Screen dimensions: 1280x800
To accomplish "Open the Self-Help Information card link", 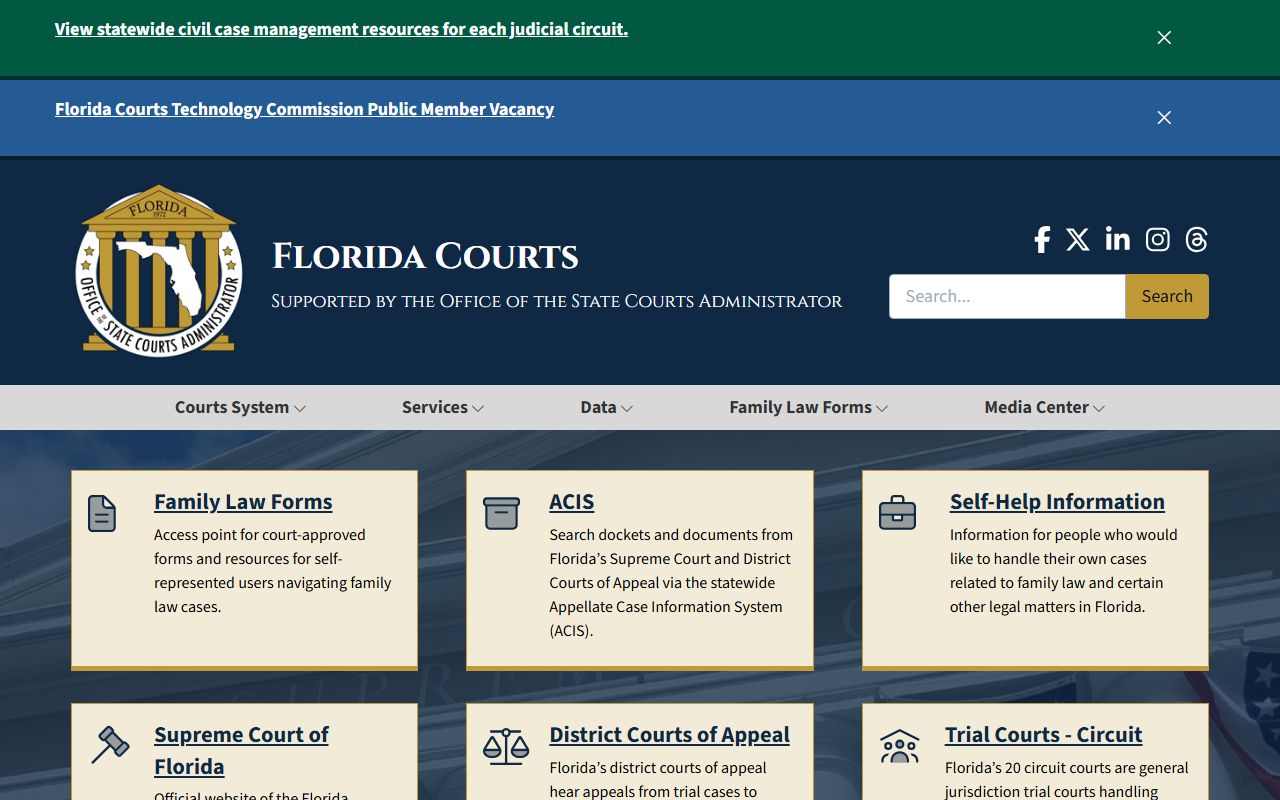I will click(1057, 502).
